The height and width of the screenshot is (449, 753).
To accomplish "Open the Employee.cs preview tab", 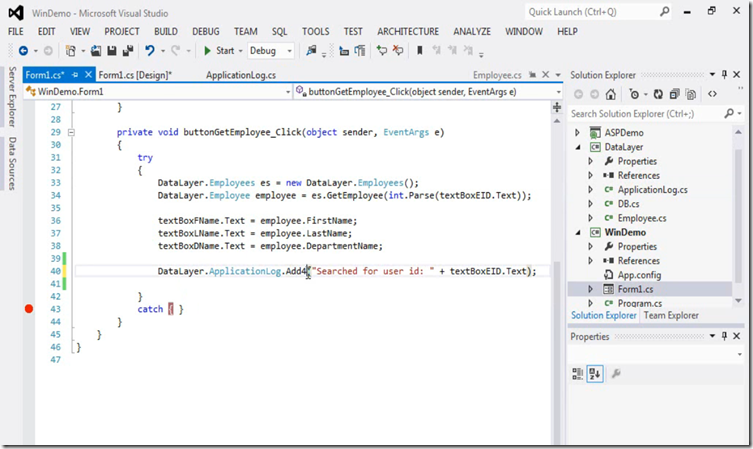I will pos(497,75).
